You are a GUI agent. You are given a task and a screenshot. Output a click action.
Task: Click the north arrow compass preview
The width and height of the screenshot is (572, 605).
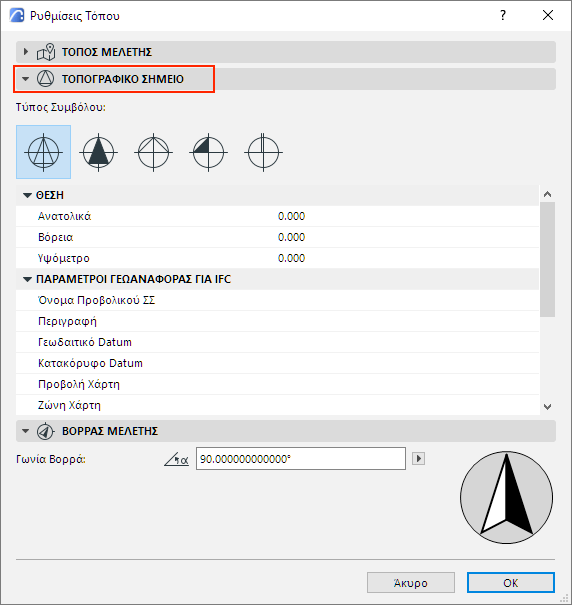click(506, 498)
